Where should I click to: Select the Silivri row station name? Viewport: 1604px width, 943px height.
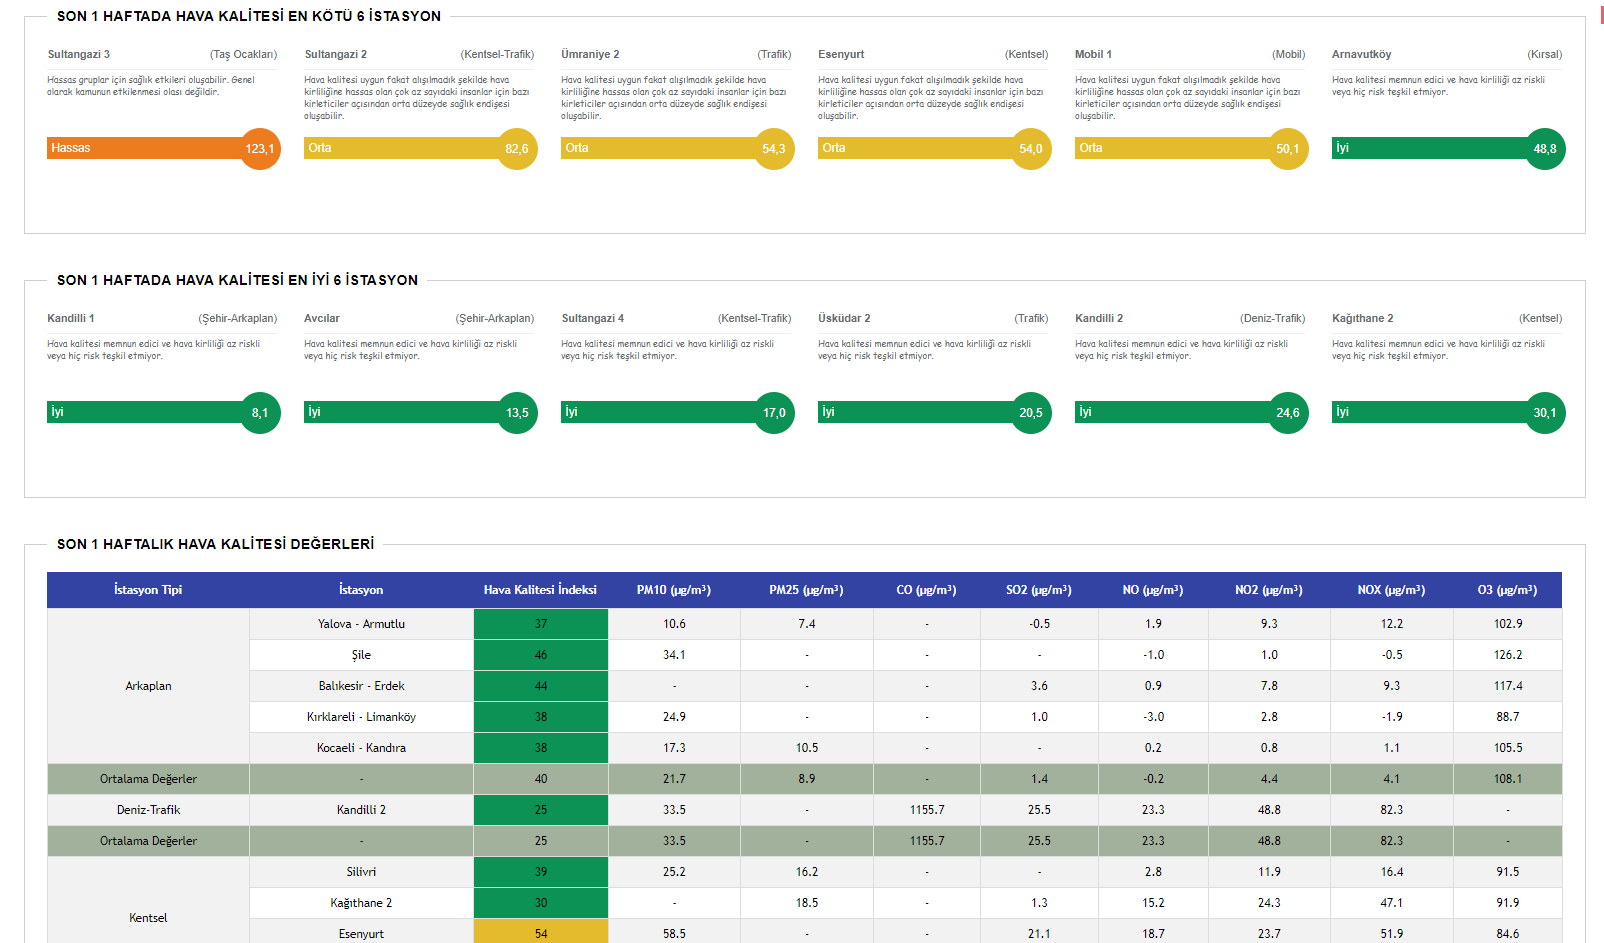pos(361,872)
